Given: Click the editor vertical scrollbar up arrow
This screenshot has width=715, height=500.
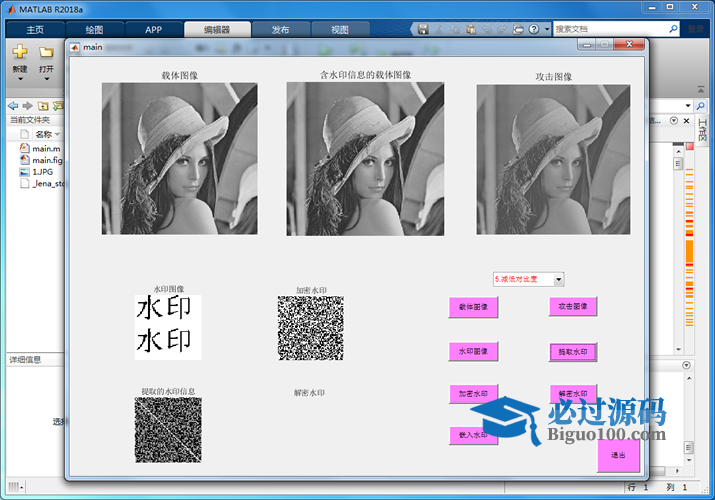Looking at the screenshot, I should 679,151.
